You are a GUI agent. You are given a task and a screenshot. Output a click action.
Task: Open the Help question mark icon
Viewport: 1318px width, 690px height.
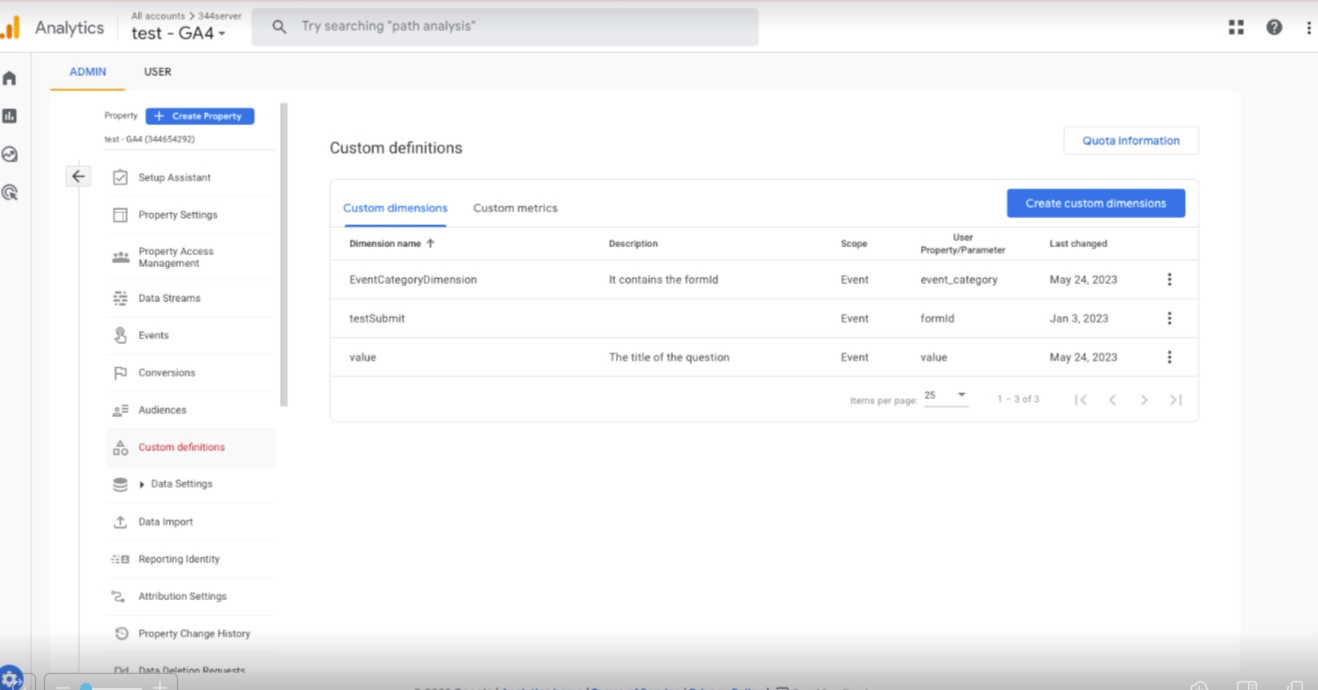click(1274, 27)
